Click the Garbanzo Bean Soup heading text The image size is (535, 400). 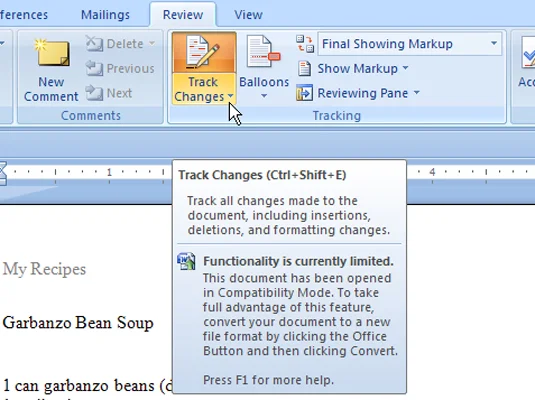(x=78, y=323)
